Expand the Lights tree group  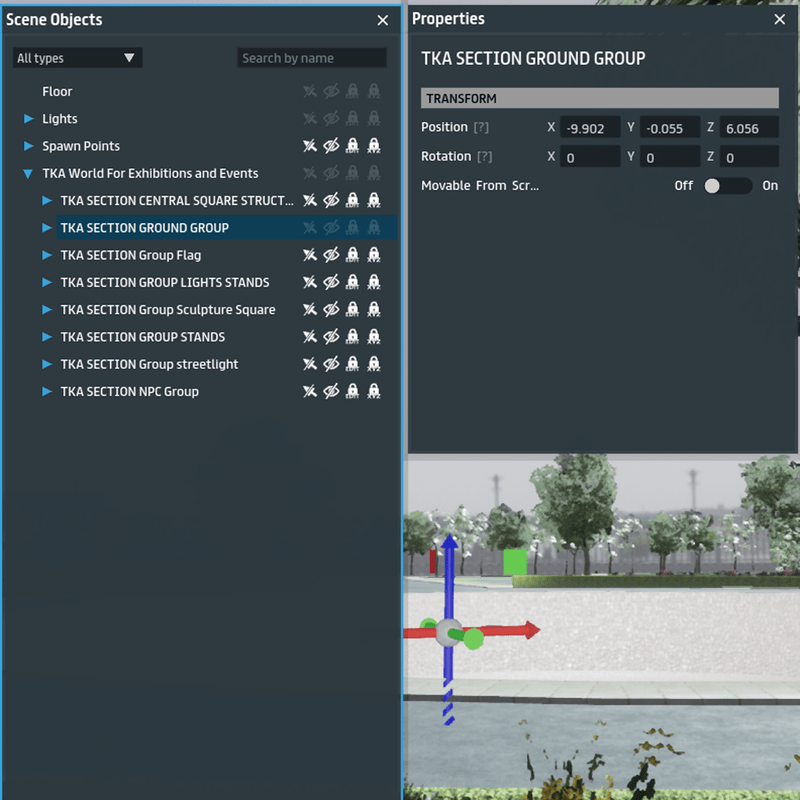click(x=29, y=119)
